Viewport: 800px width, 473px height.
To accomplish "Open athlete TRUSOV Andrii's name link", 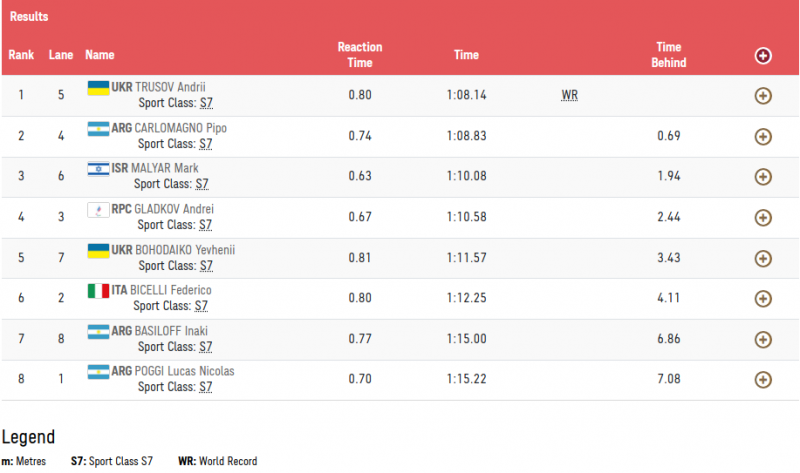I will [170, 87].
